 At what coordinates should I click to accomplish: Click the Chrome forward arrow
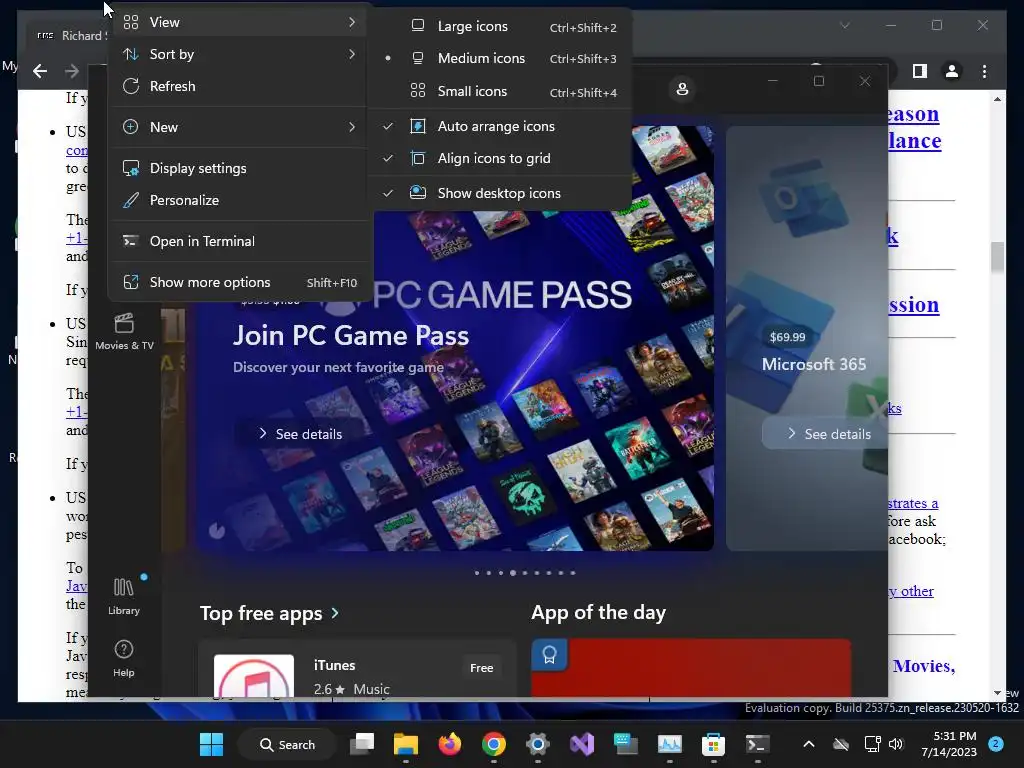(72, 71)
